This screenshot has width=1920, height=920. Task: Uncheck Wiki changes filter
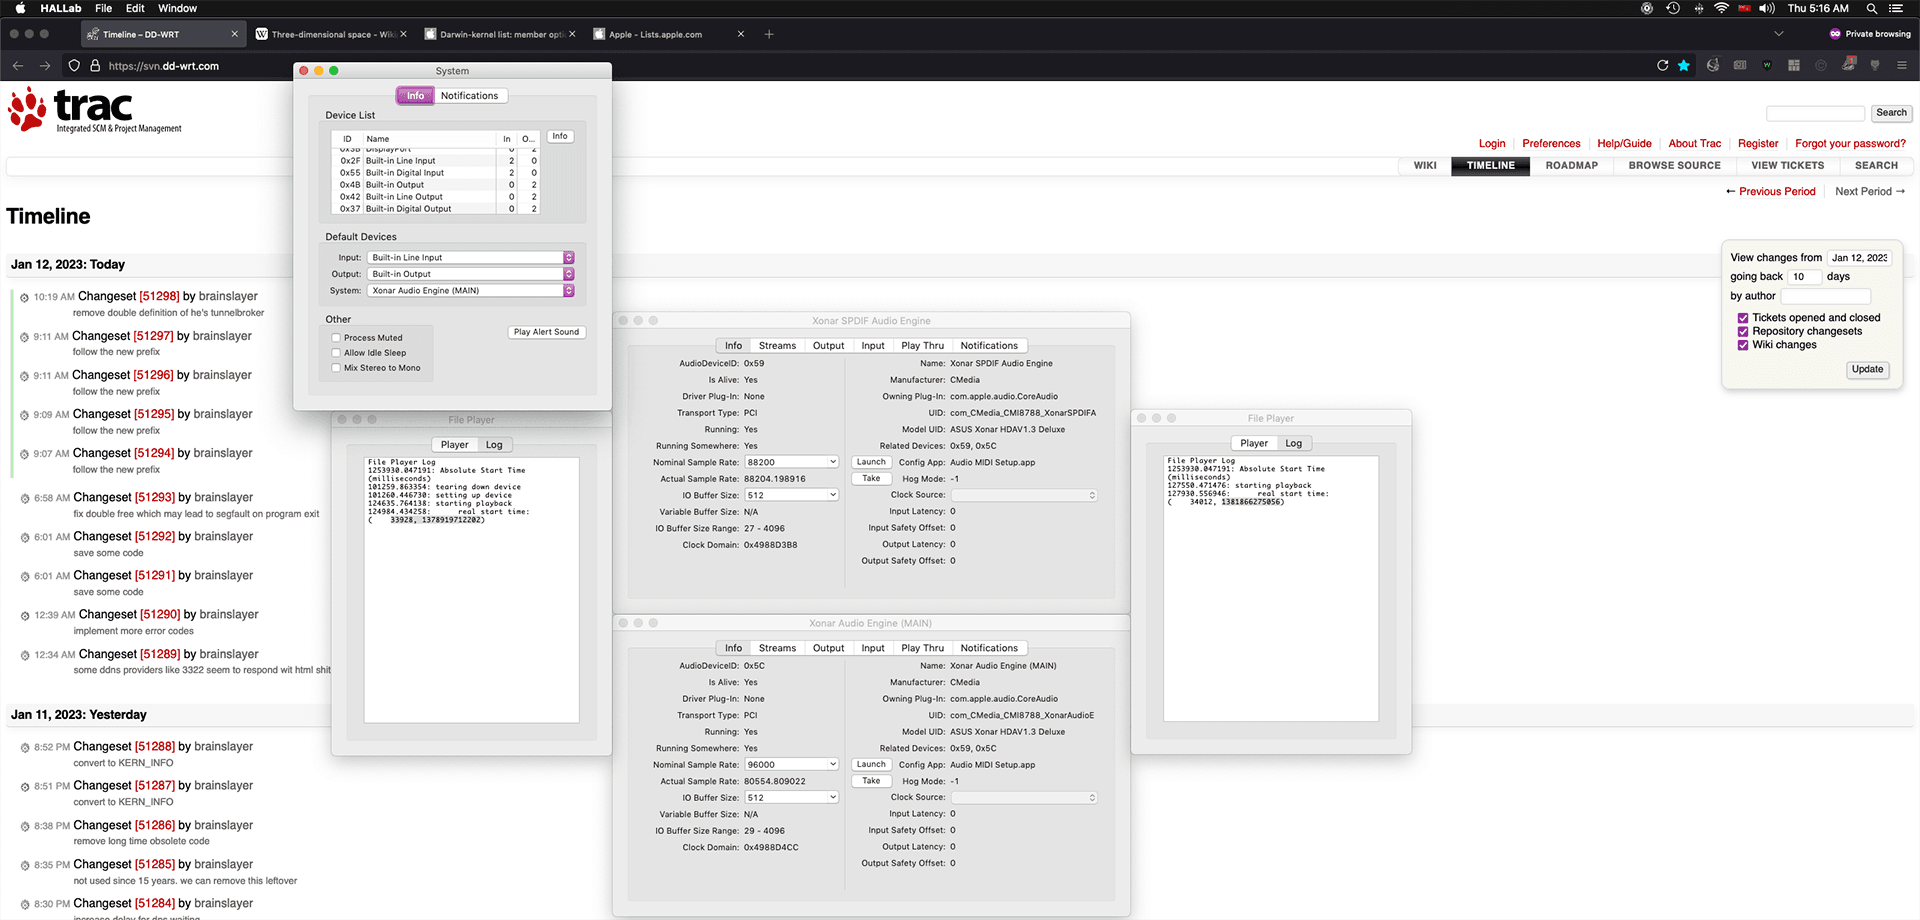(1743, 345)
